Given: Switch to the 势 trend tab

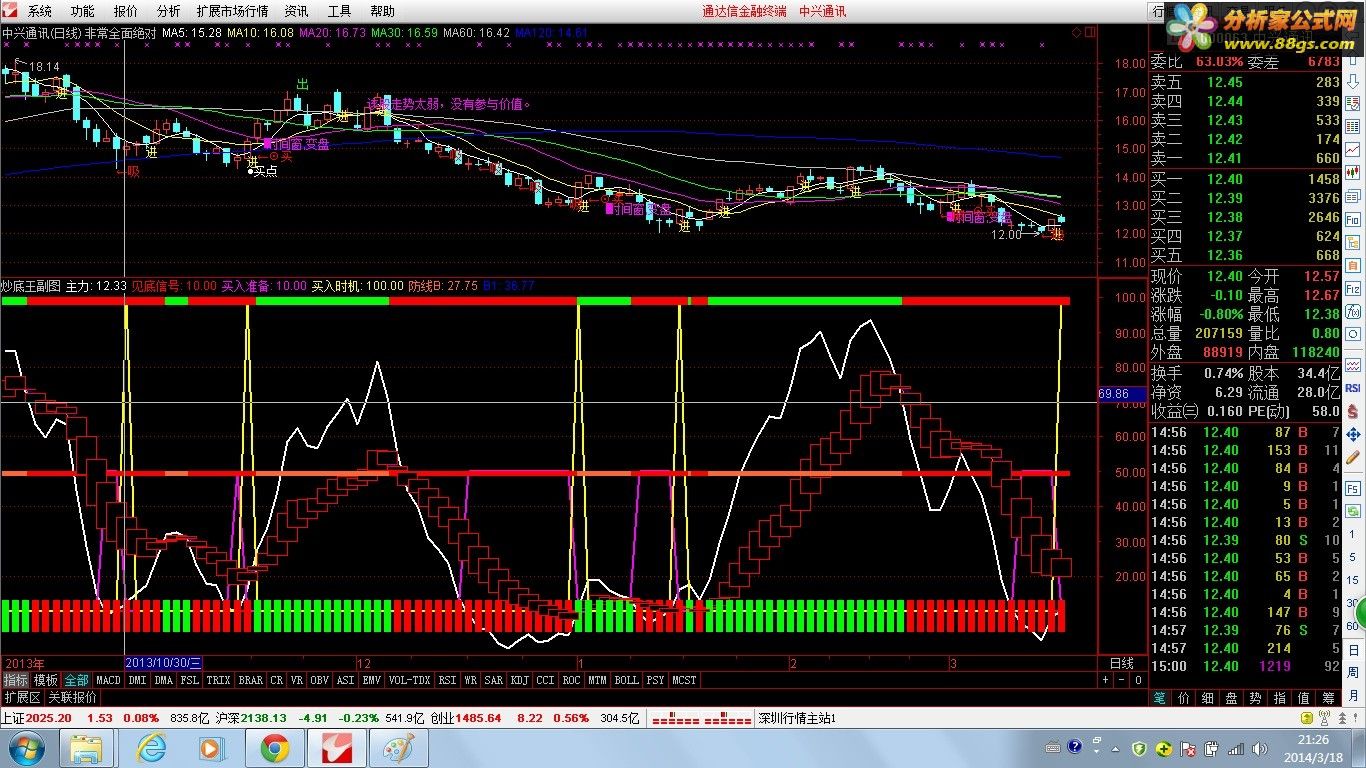Looking at the screenshot, I should coord(1255,698).
